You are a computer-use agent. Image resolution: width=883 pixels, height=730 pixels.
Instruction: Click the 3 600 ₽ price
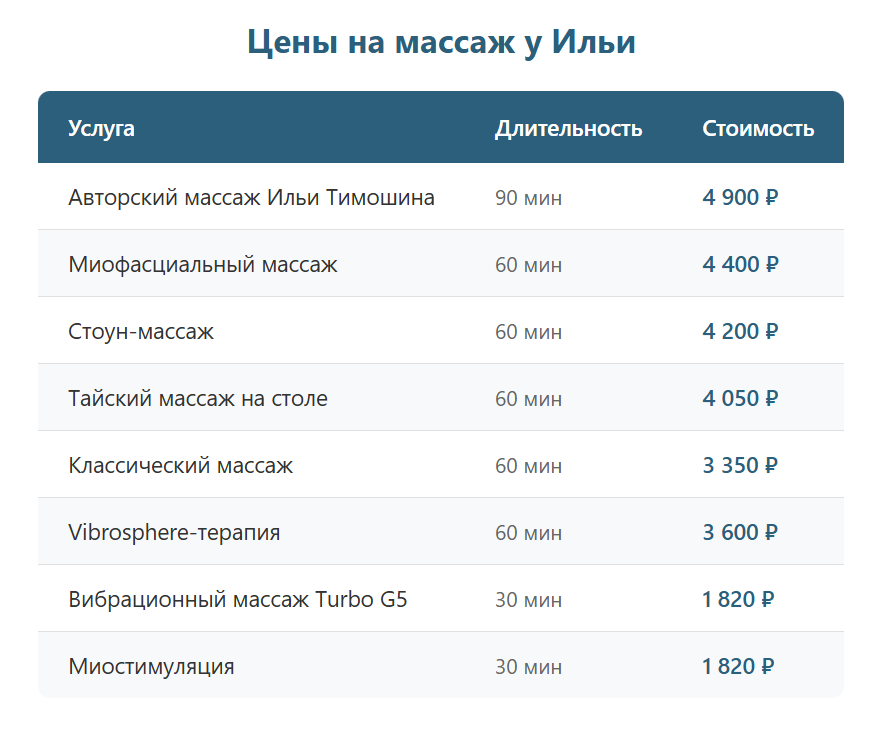point(740,533)
